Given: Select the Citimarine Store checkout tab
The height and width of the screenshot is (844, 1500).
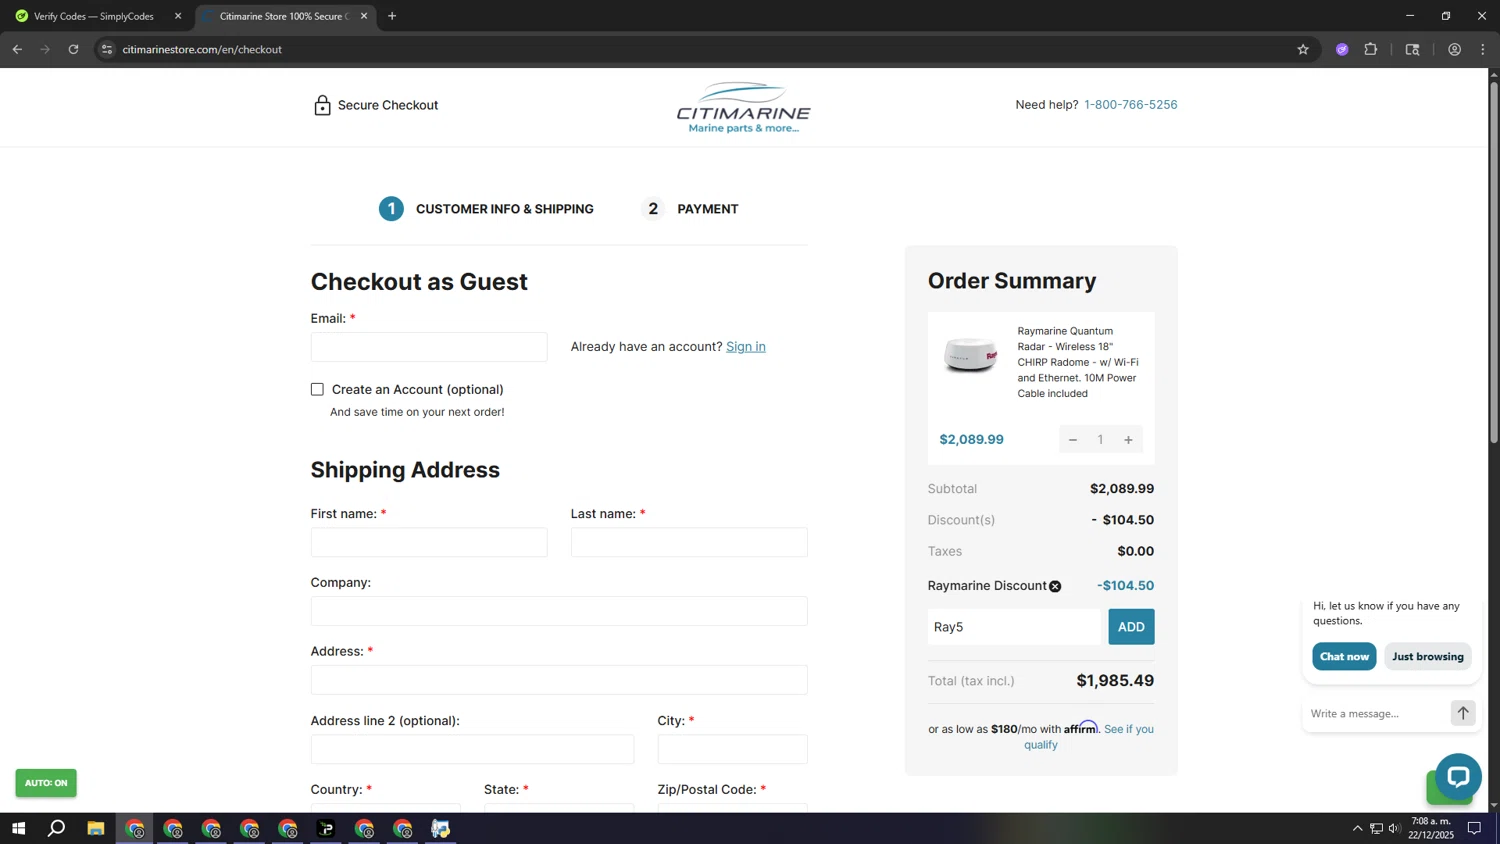Looking at the screenshot, I should (x=283, y=16).
